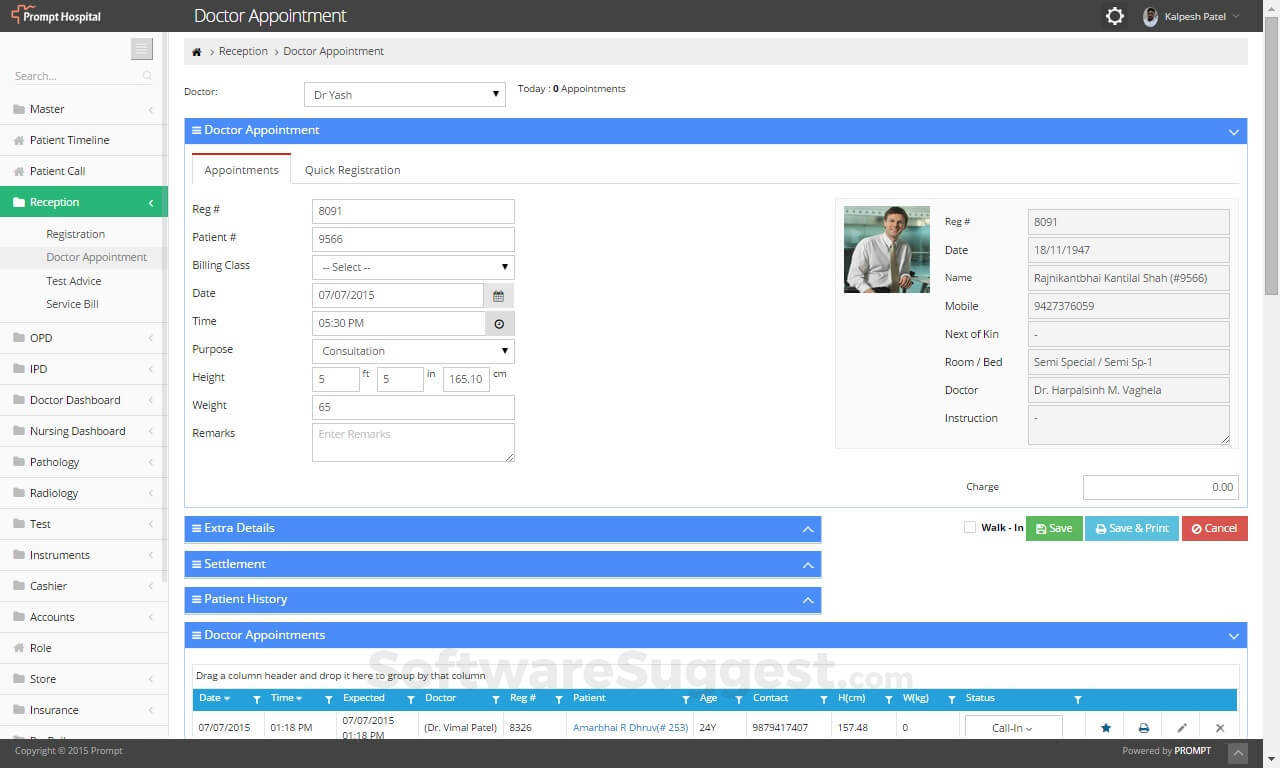This screenshot has height=768, width=1280.
Task: Switch to the Quick Registration tab
Action: click(352, 169)
